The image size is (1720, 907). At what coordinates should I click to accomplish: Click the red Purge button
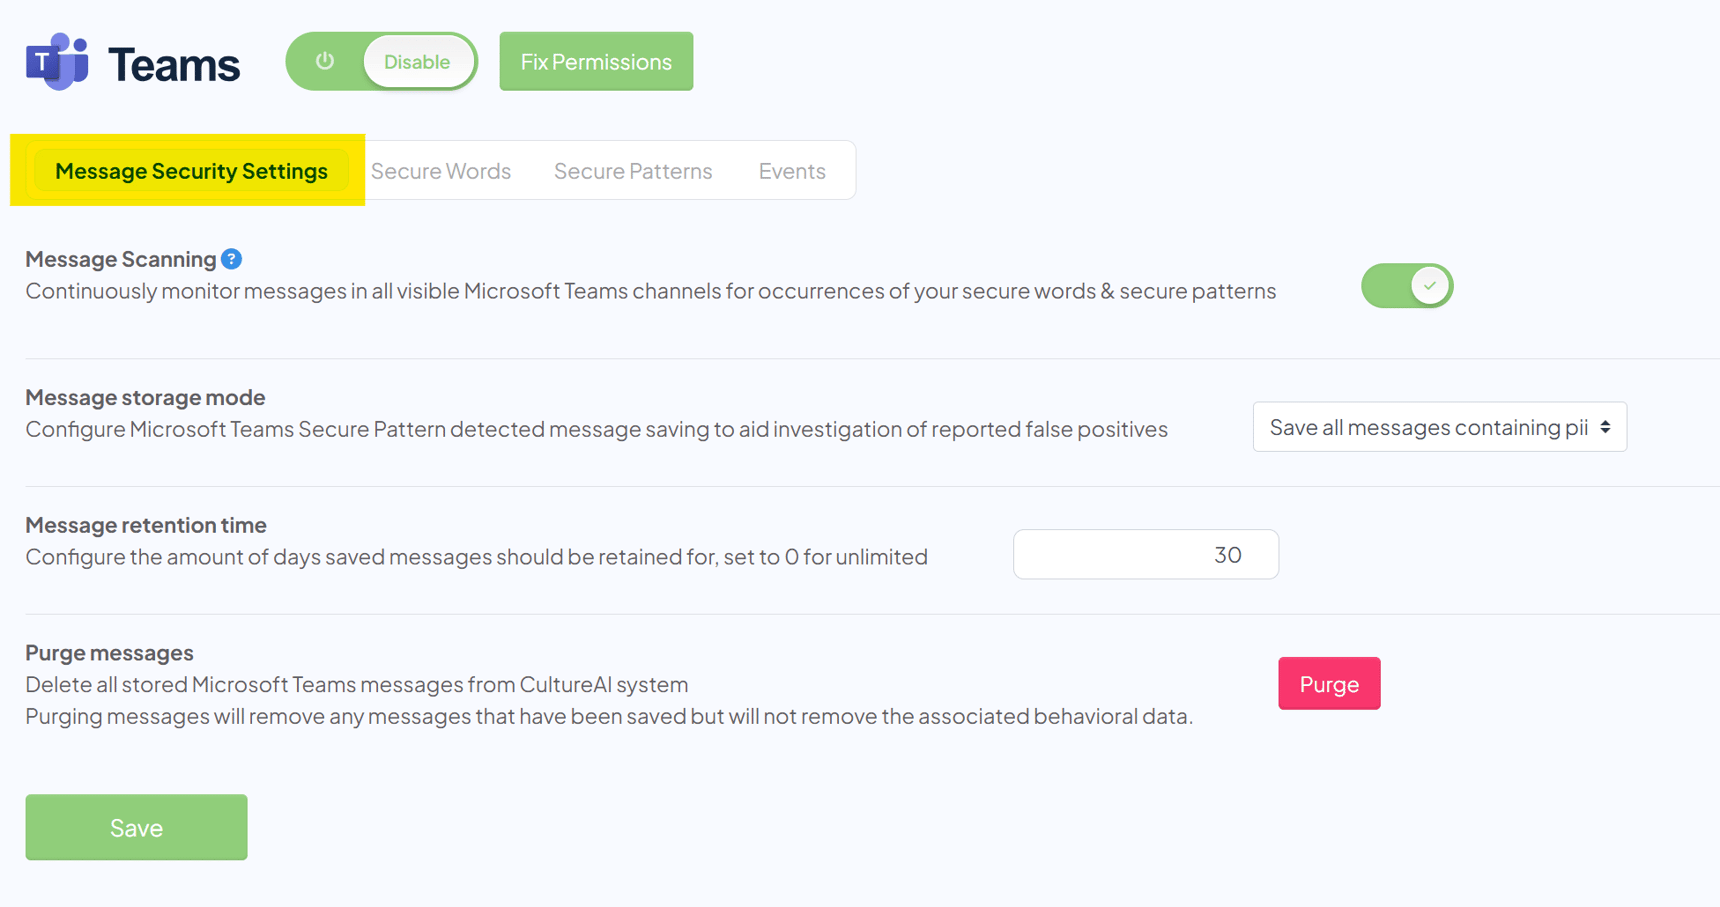[x=1328, y=684]
